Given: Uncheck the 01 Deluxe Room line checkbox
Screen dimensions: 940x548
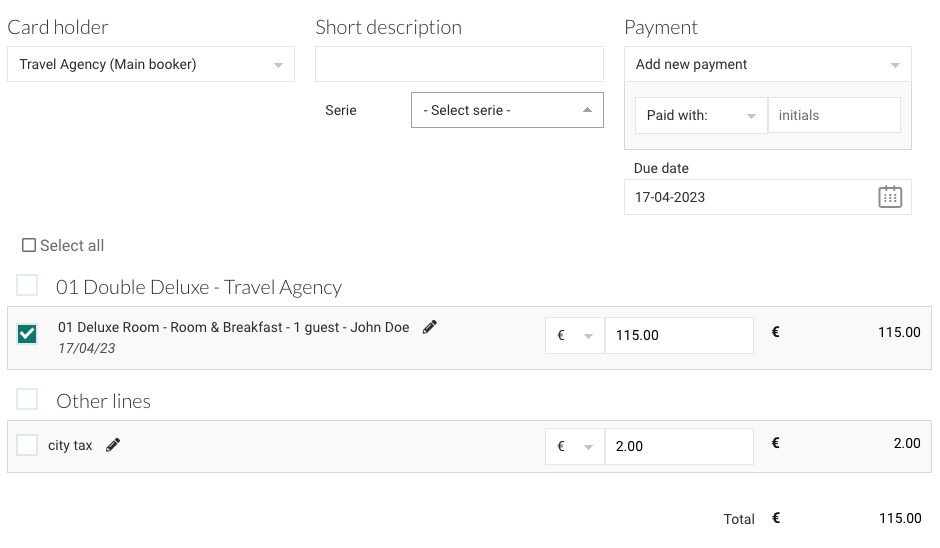Looking at the screenshot, I should (27, 334).
